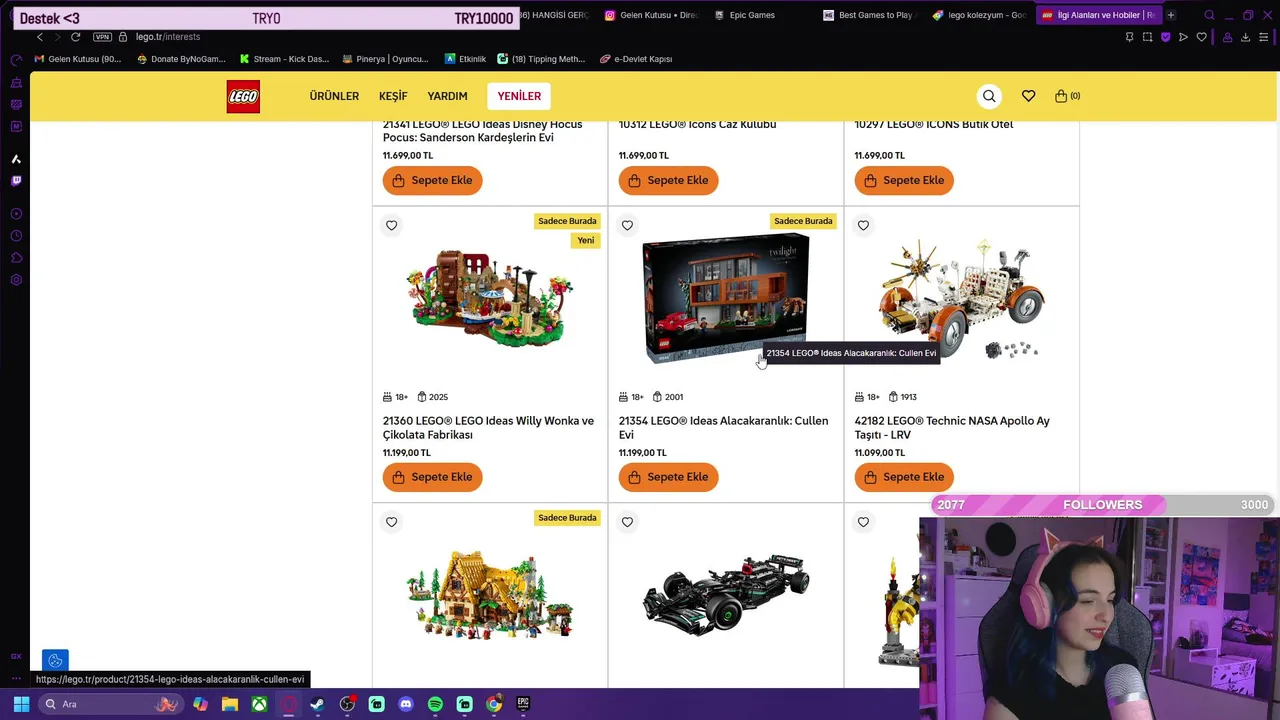Open File Explorer from taskbar

(229, 704)
